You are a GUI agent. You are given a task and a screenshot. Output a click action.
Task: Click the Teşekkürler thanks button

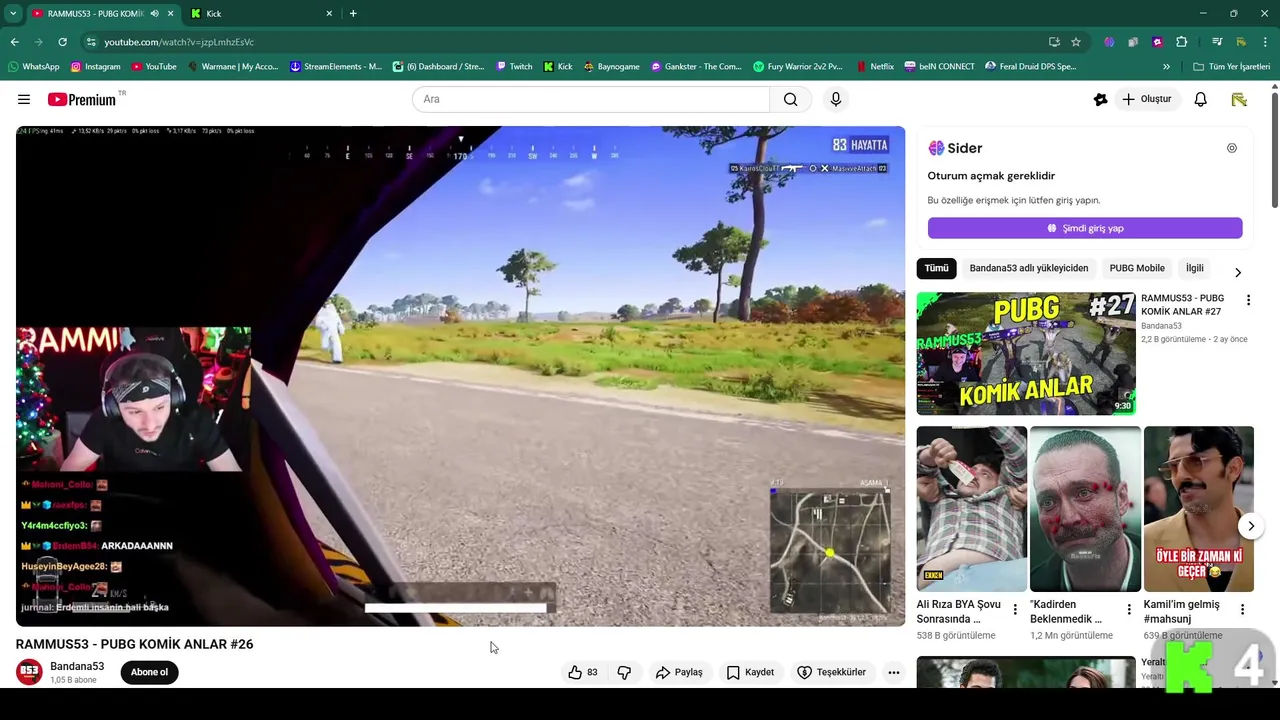(x=831, y=672)
